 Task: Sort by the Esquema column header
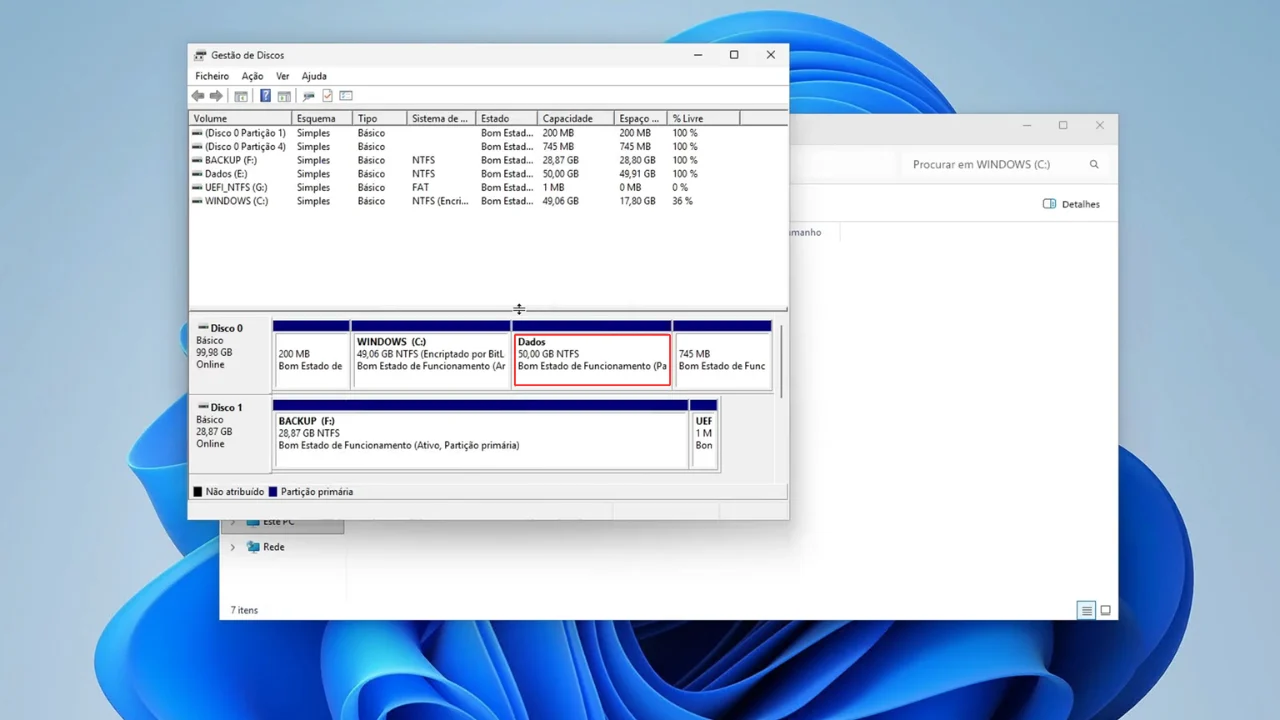coord(322,118)
